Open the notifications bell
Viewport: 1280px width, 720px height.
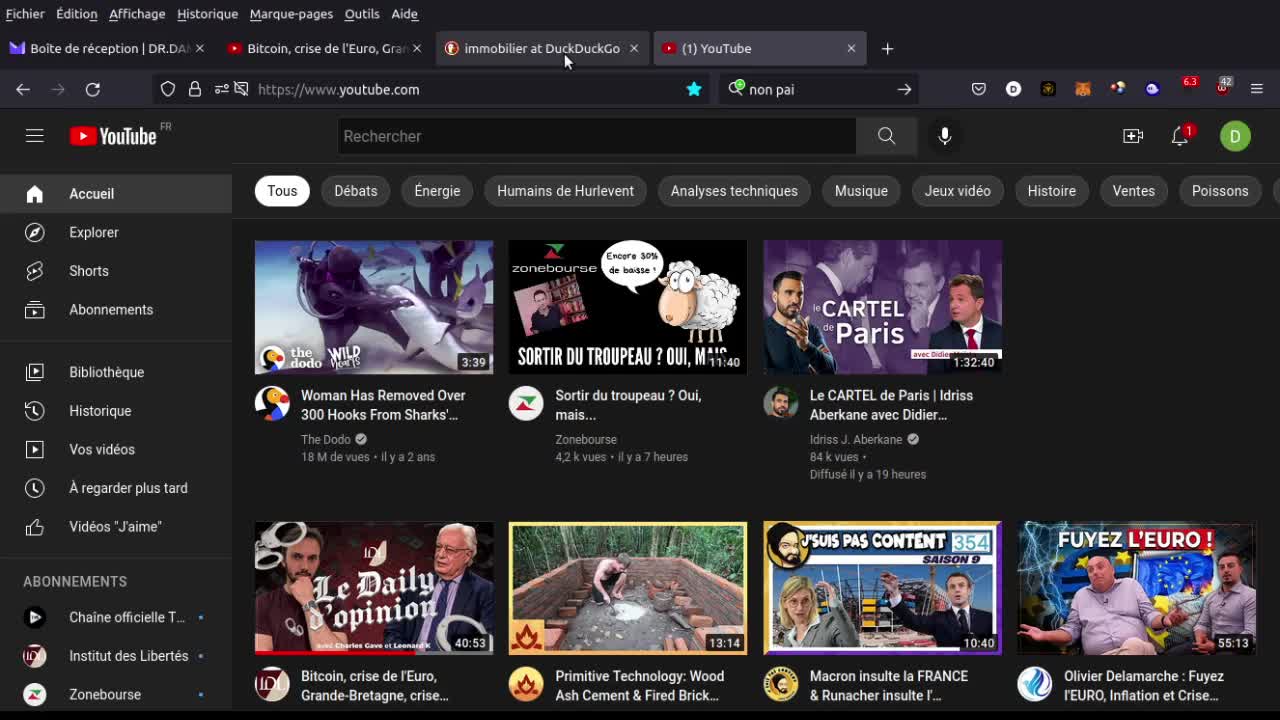[1180, 136]
